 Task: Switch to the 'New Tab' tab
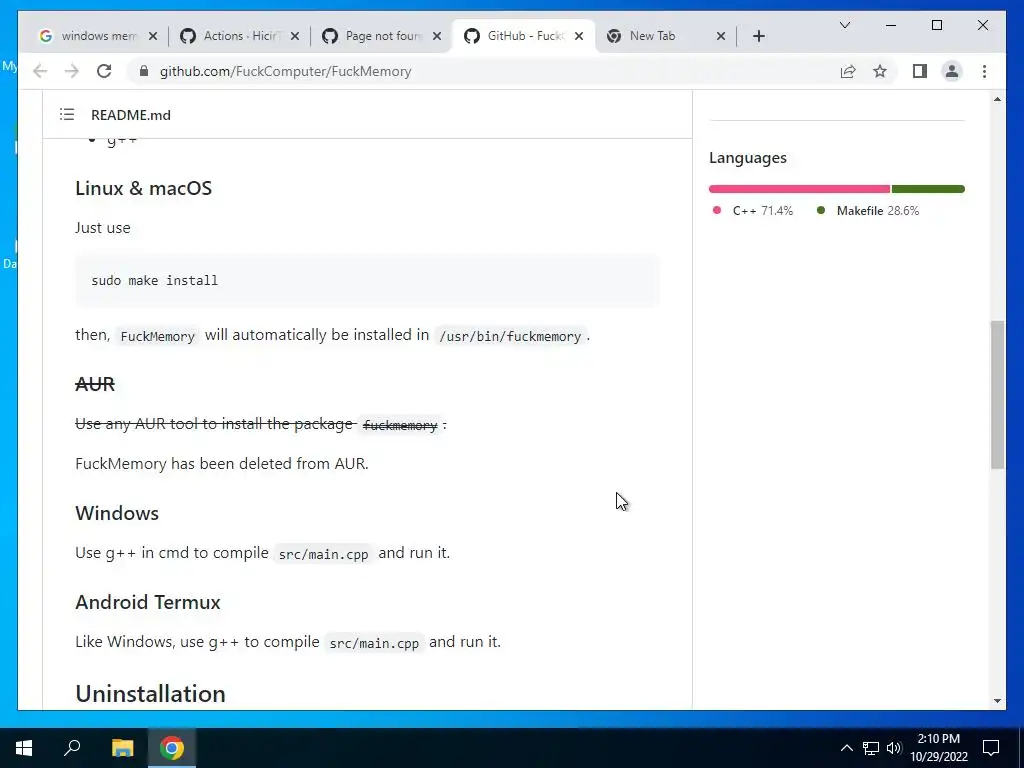point(665,36)
